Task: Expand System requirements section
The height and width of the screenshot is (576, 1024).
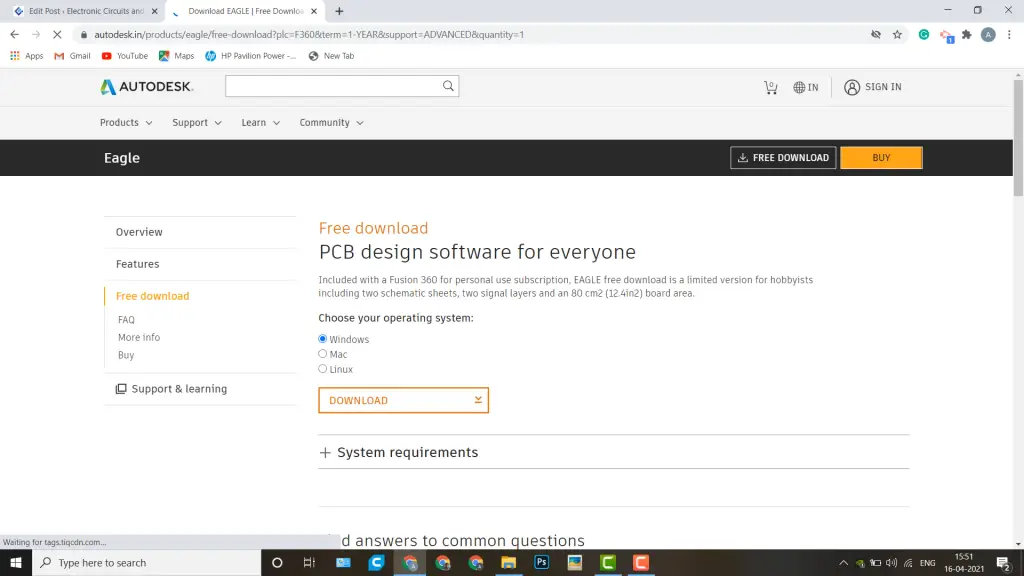Action: tap(398, 452)
